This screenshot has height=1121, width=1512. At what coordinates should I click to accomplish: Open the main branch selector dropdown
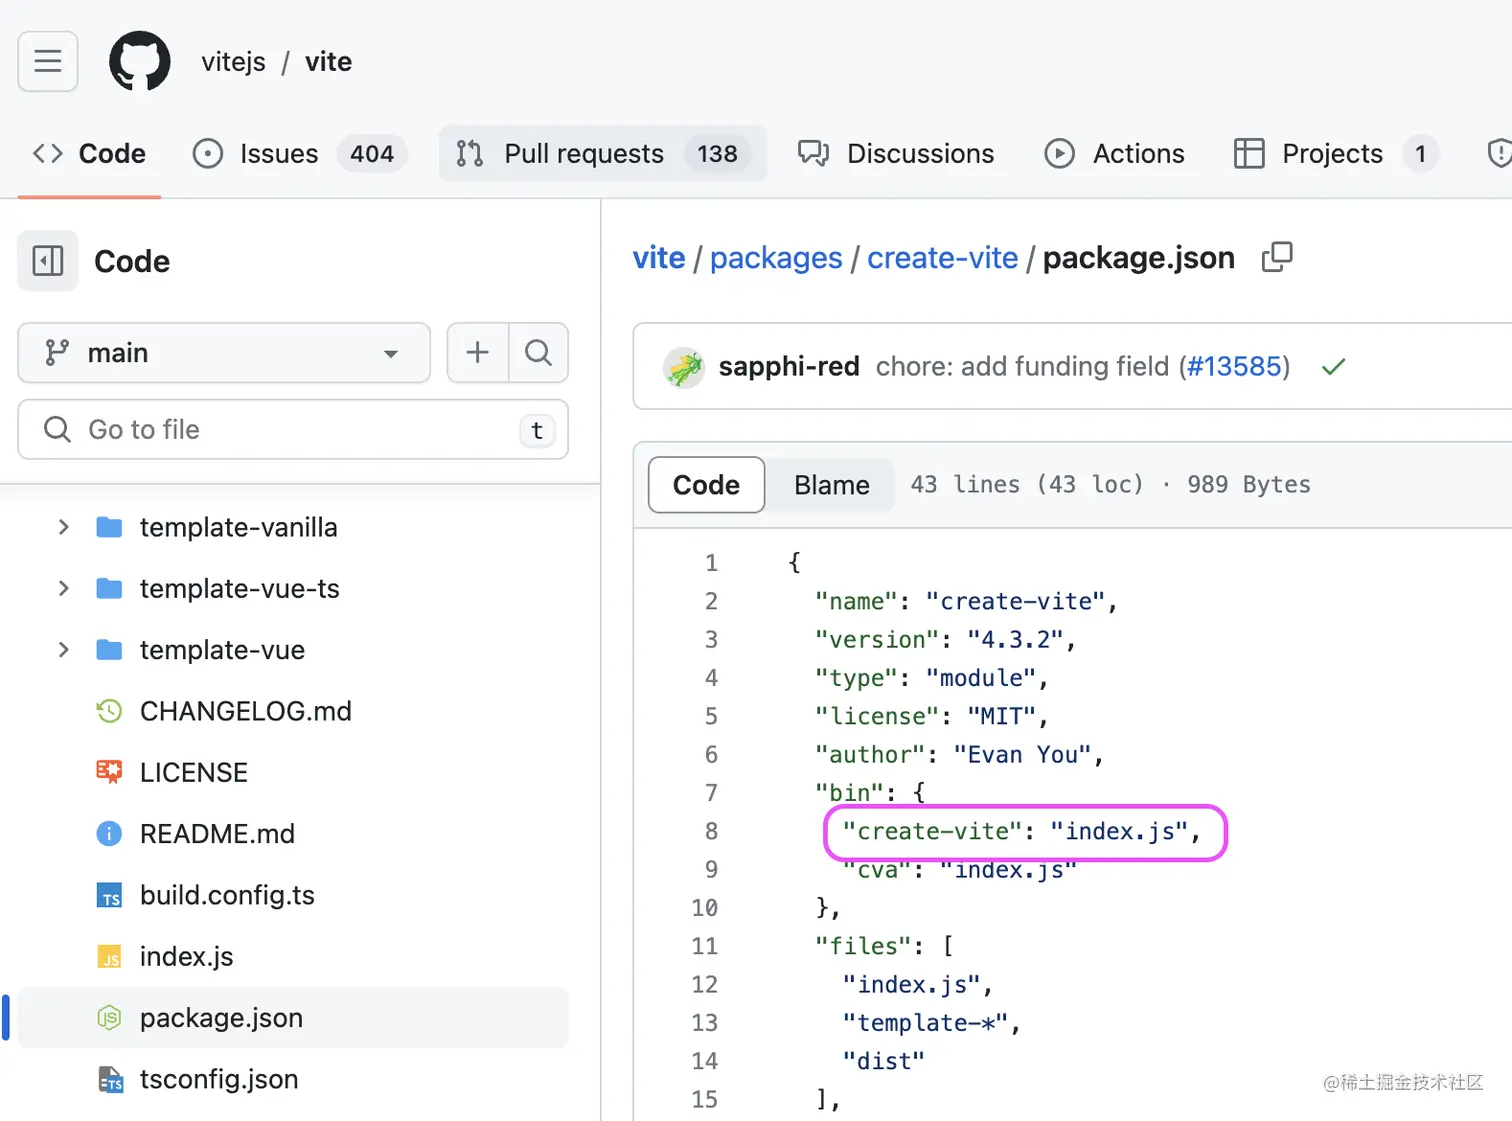pos(224,352)
